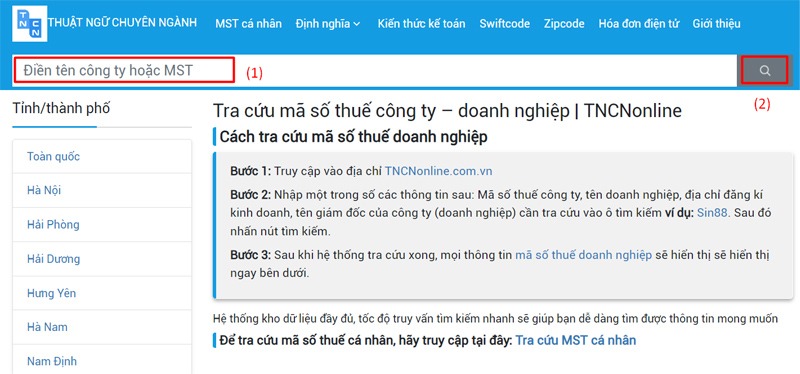Click the heading Cách tra cứu mã số thuế doanh nghiệp

coord(353,137)
